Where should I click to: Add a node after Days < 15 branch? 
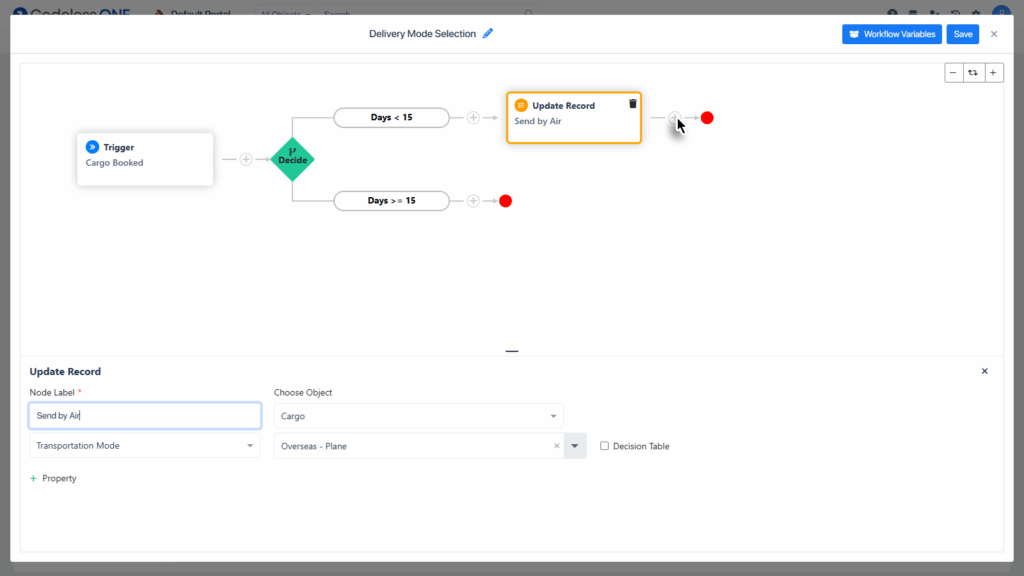(x=473, y=118)
